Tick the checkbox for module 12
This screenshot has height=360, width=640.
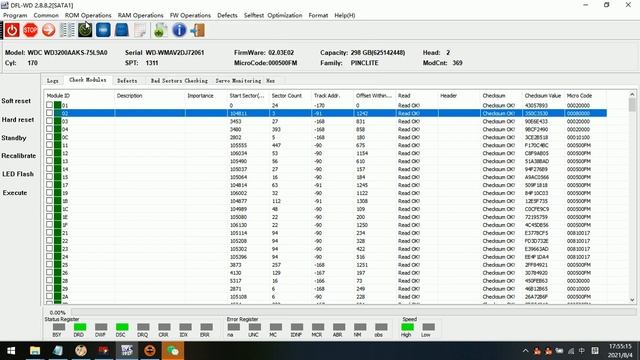49,153
